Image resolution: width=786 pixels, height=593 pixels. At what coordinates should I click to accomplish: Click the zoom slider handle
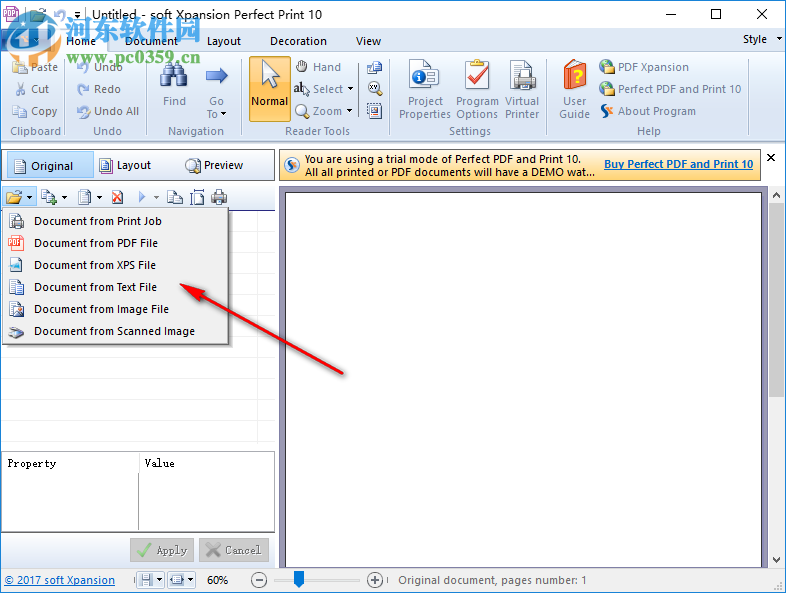click(299, 578)
